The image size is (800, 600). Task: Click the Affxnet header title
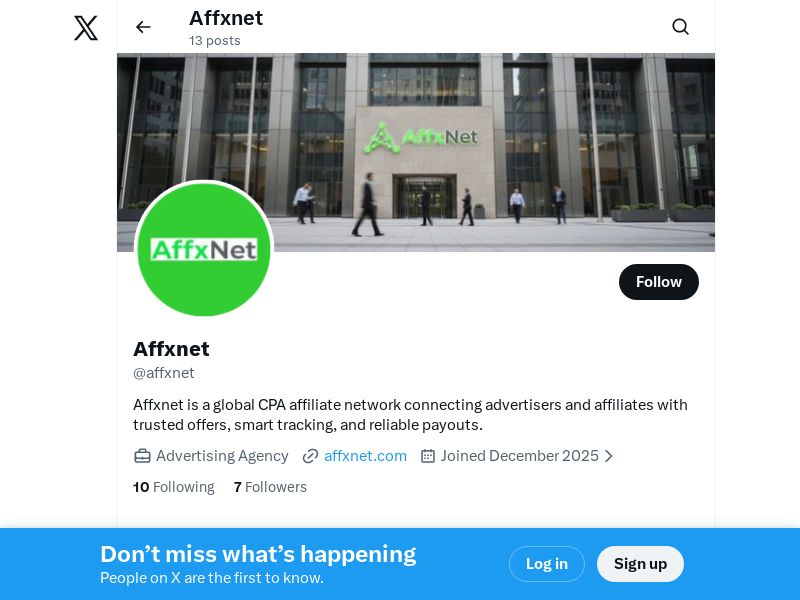(226, 18)
